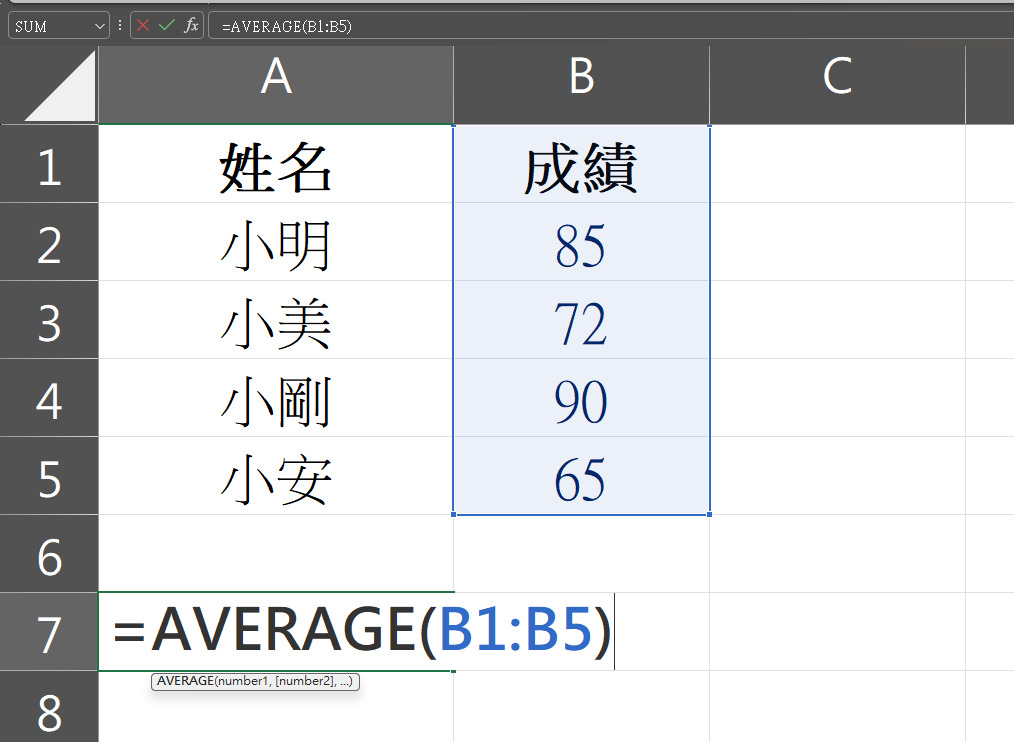Select row 6 header

click(x=49, y=554)
